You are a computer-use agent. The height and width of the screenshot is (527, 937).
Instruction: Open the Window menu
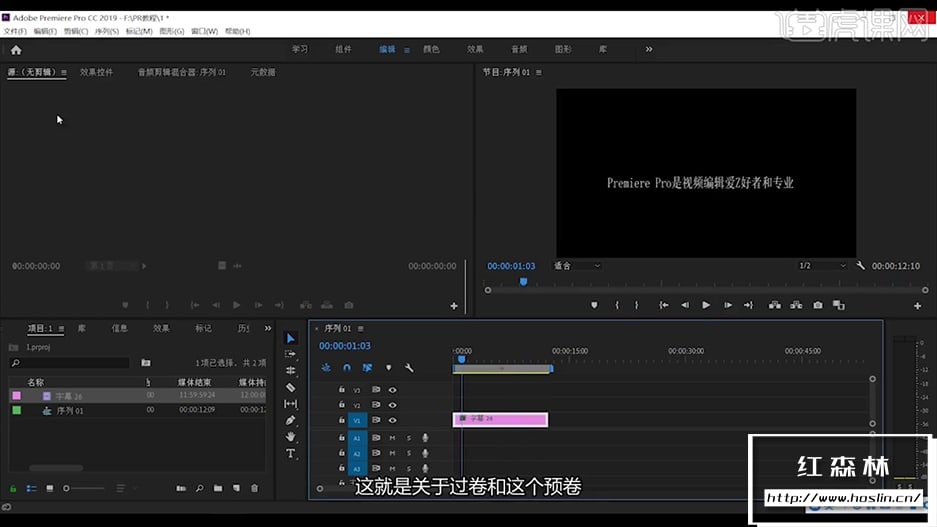point(204,31)
